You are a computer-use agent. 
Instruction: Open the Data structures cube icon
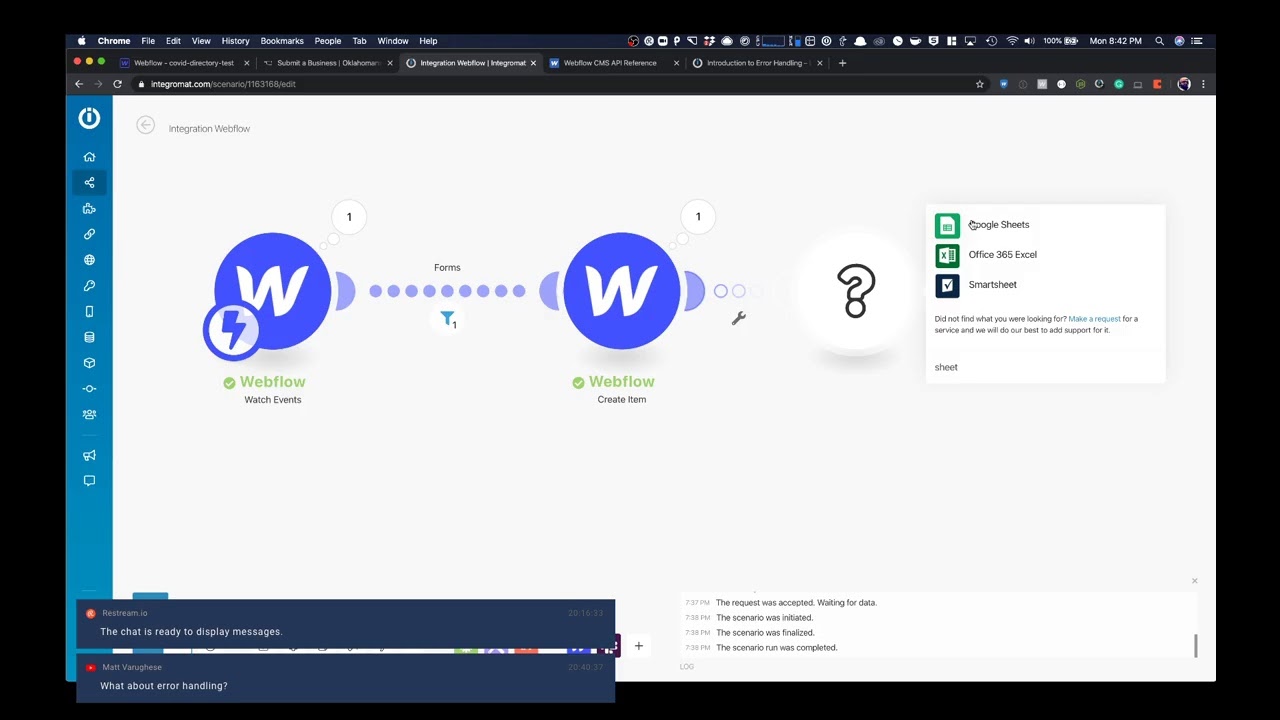click(89, 363)
